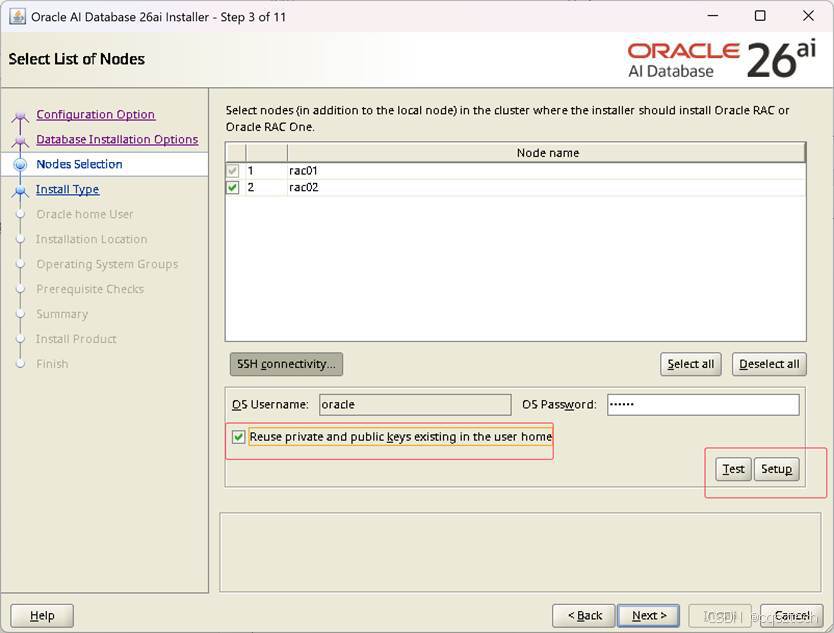The image size is (834, 633).
Task: Click the OS Password field
Action: pyautogui.click(x=703, y=405)
